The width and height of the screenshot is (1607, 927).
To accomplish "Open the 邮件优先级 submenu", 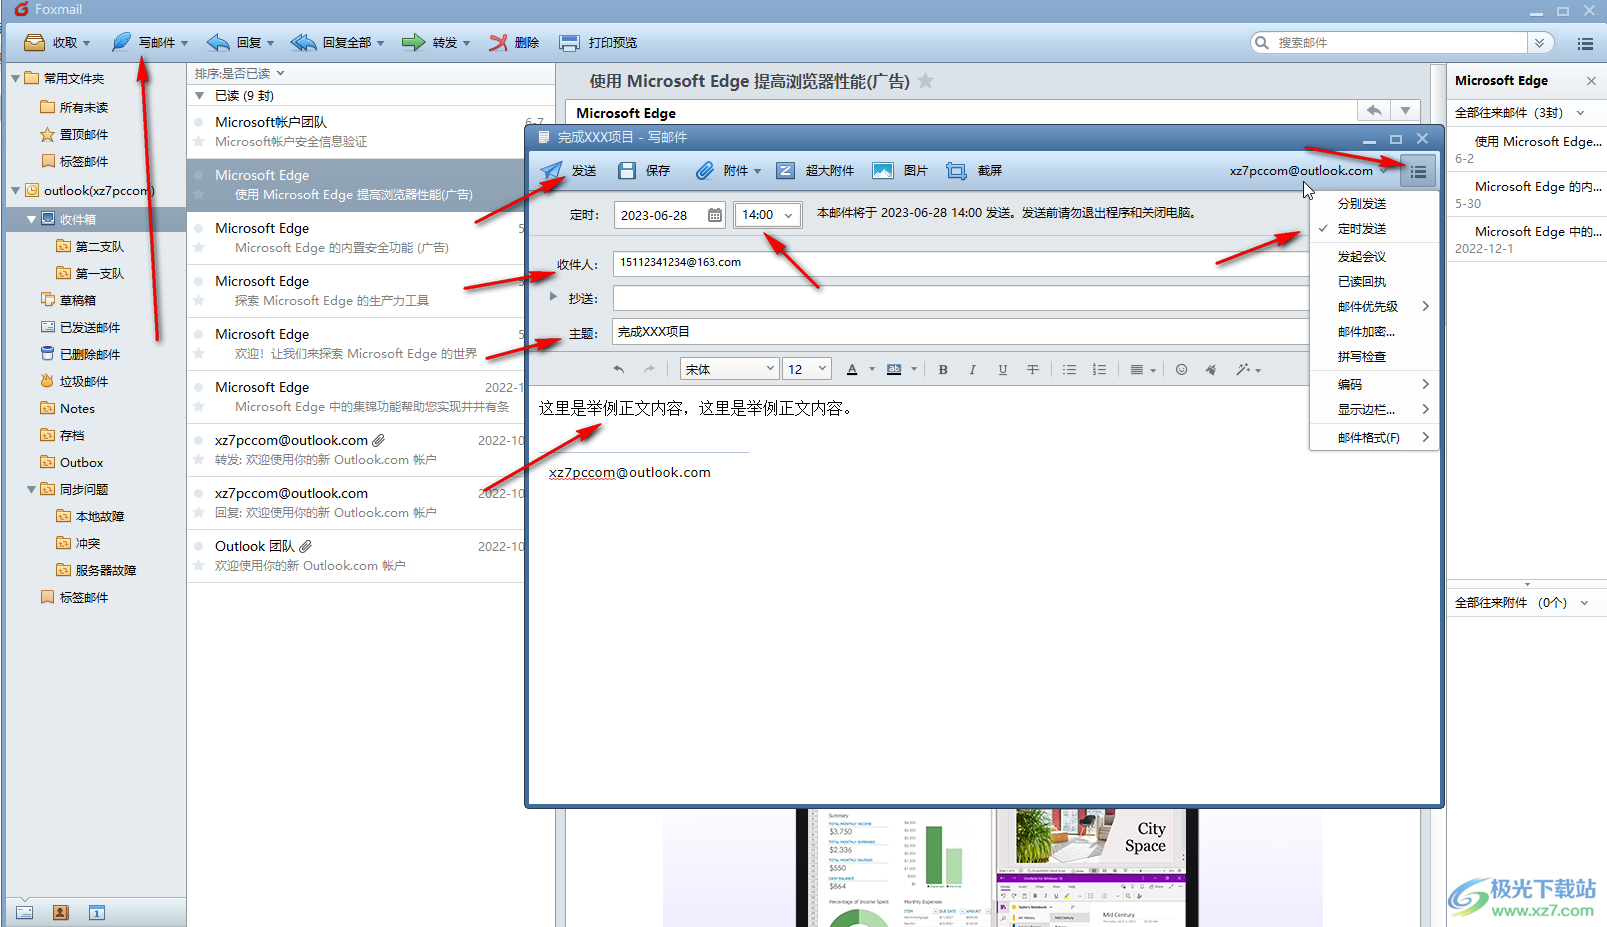I will click(1374, 307).
